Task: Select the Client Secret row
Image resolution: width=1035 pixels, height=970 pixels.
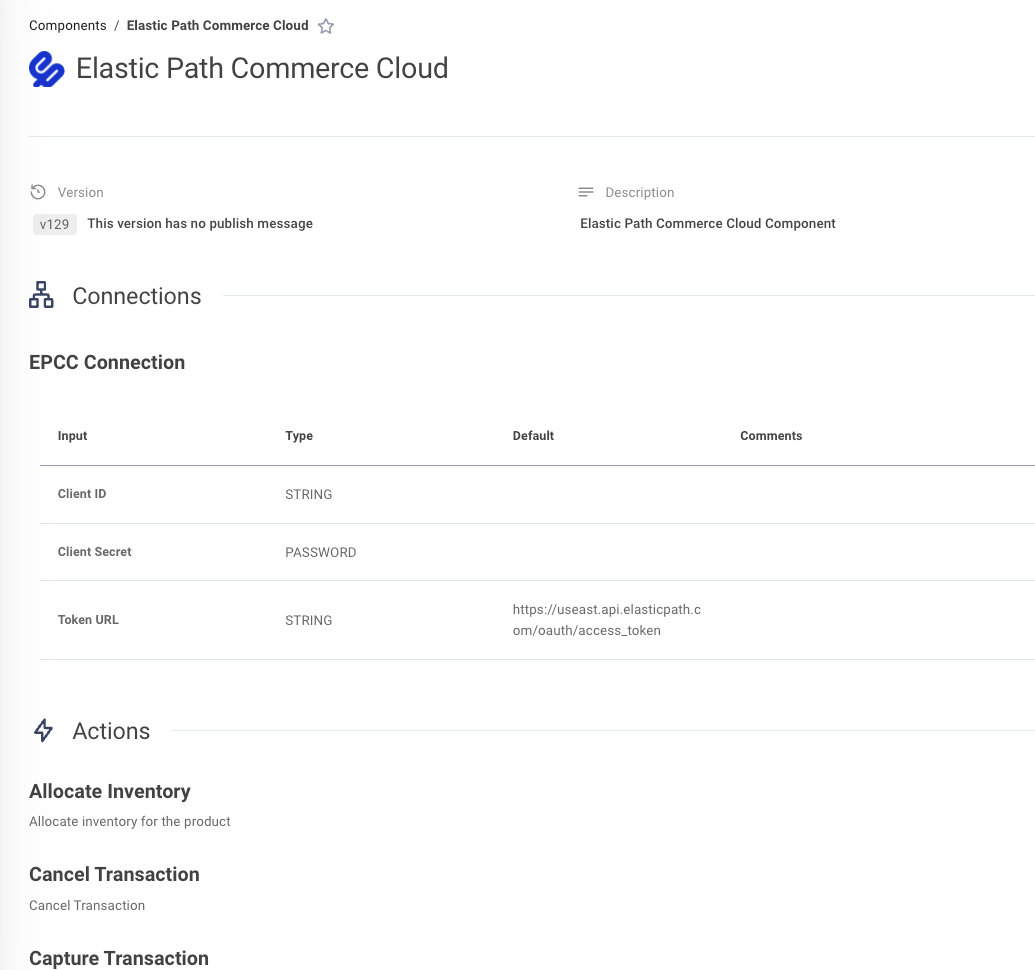Action: click(x=537, y=552)
